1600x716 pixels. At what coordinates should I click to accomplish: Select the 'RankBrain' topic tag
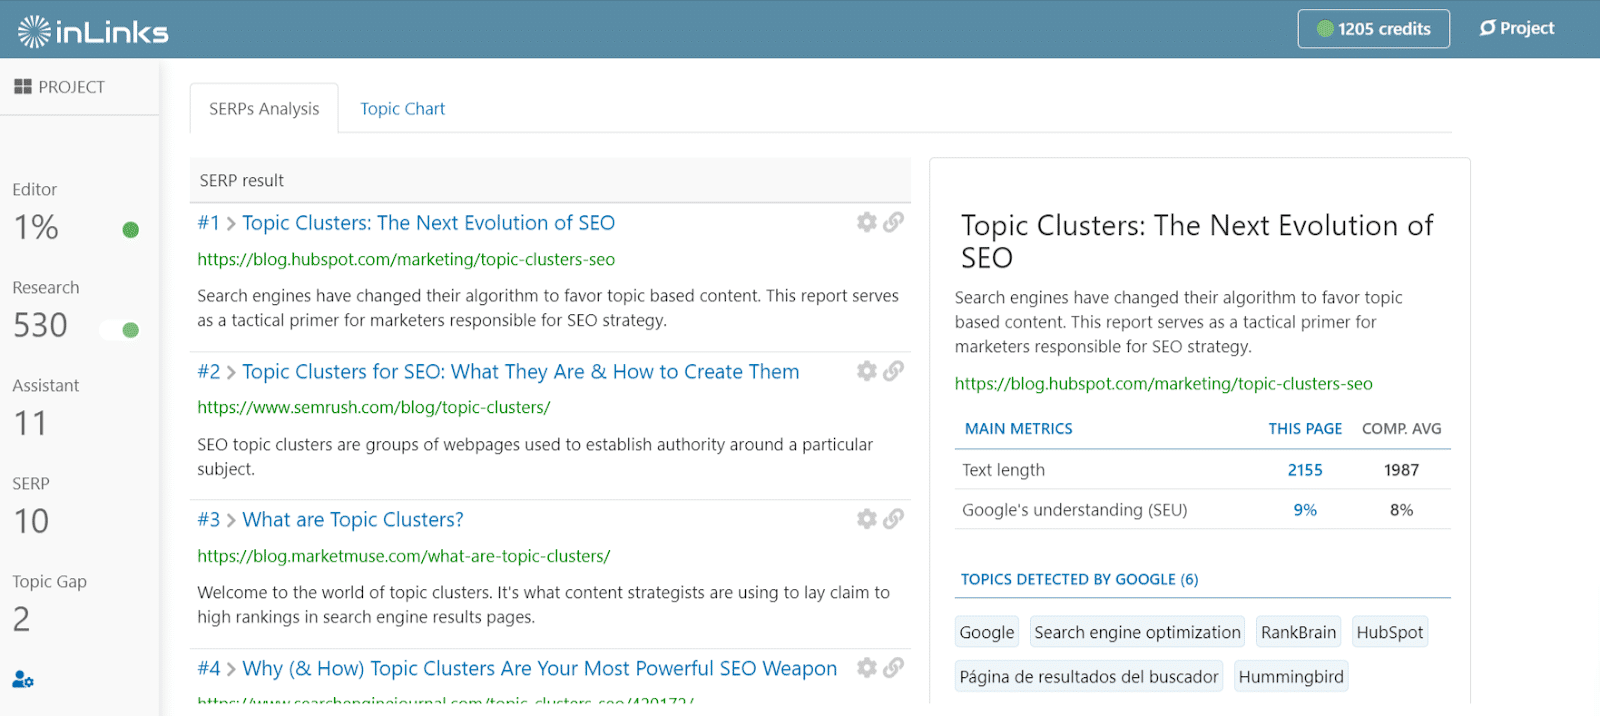(x=1299, y=632)
